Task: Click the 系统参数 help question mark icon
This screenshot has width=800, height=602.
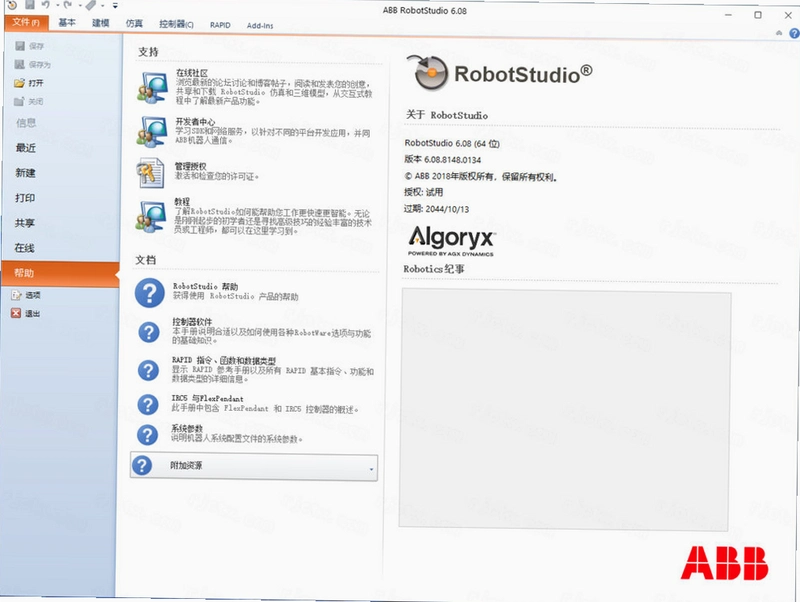Action: (x=147, y=435)
